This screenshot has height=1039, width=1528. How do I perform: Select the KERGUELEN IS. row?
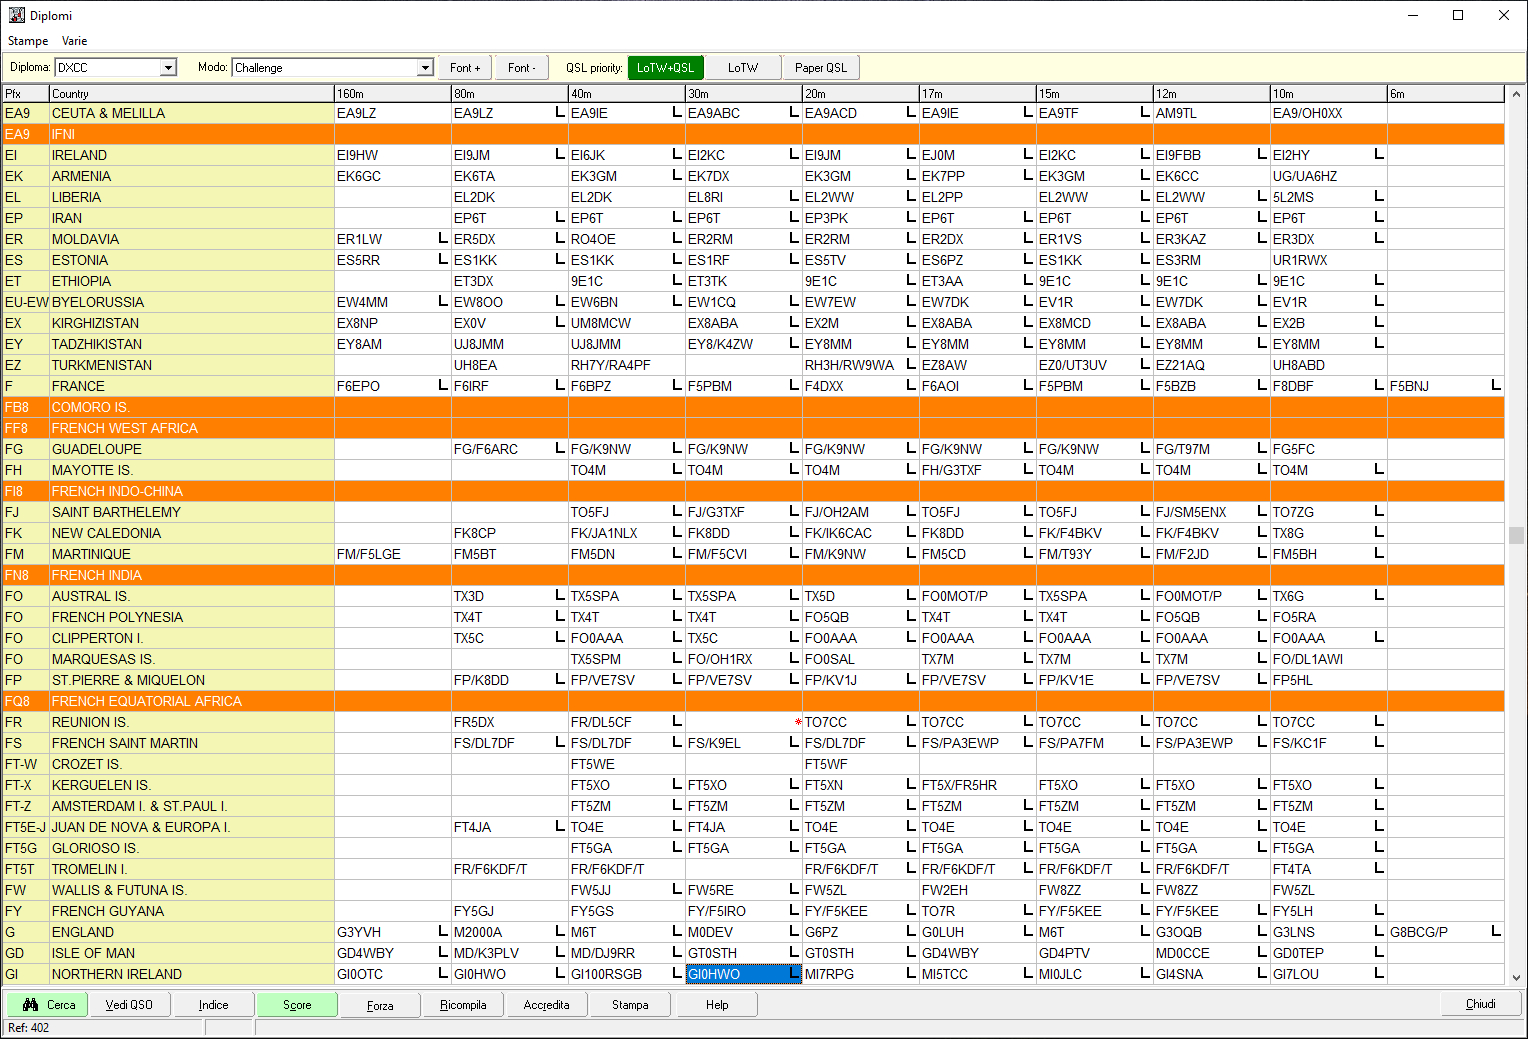tap(753, 785)
